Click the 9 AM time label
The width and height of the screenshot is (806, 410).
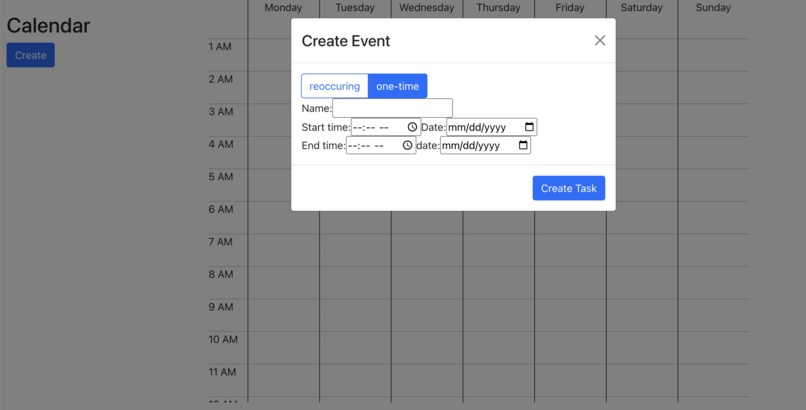221,307
